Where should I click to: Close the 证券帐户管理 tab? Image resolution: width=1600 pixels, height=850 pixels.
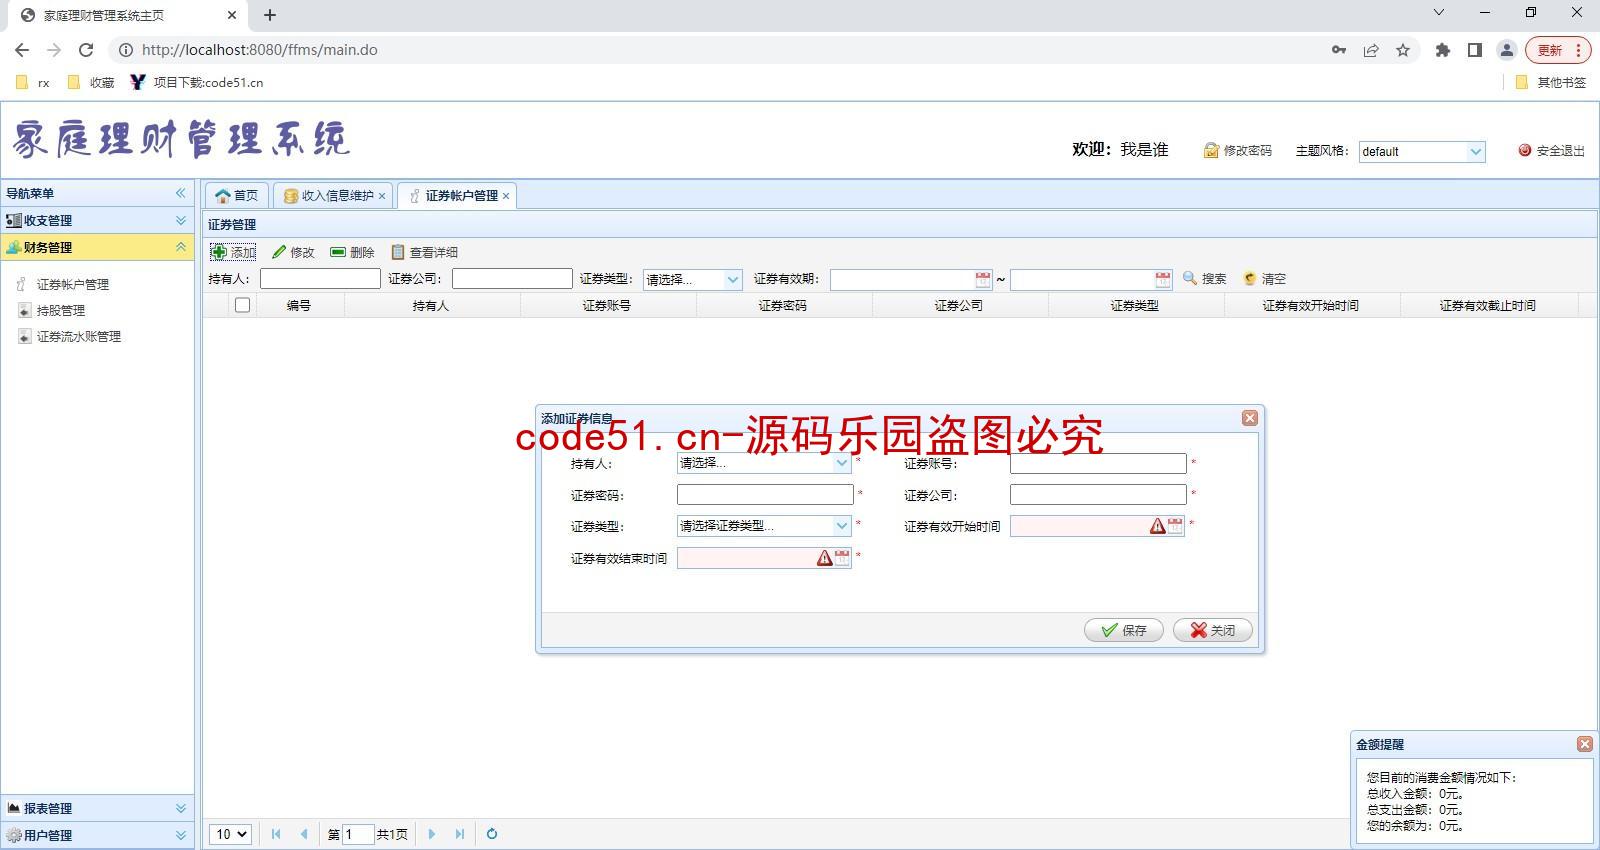[506, 196]
